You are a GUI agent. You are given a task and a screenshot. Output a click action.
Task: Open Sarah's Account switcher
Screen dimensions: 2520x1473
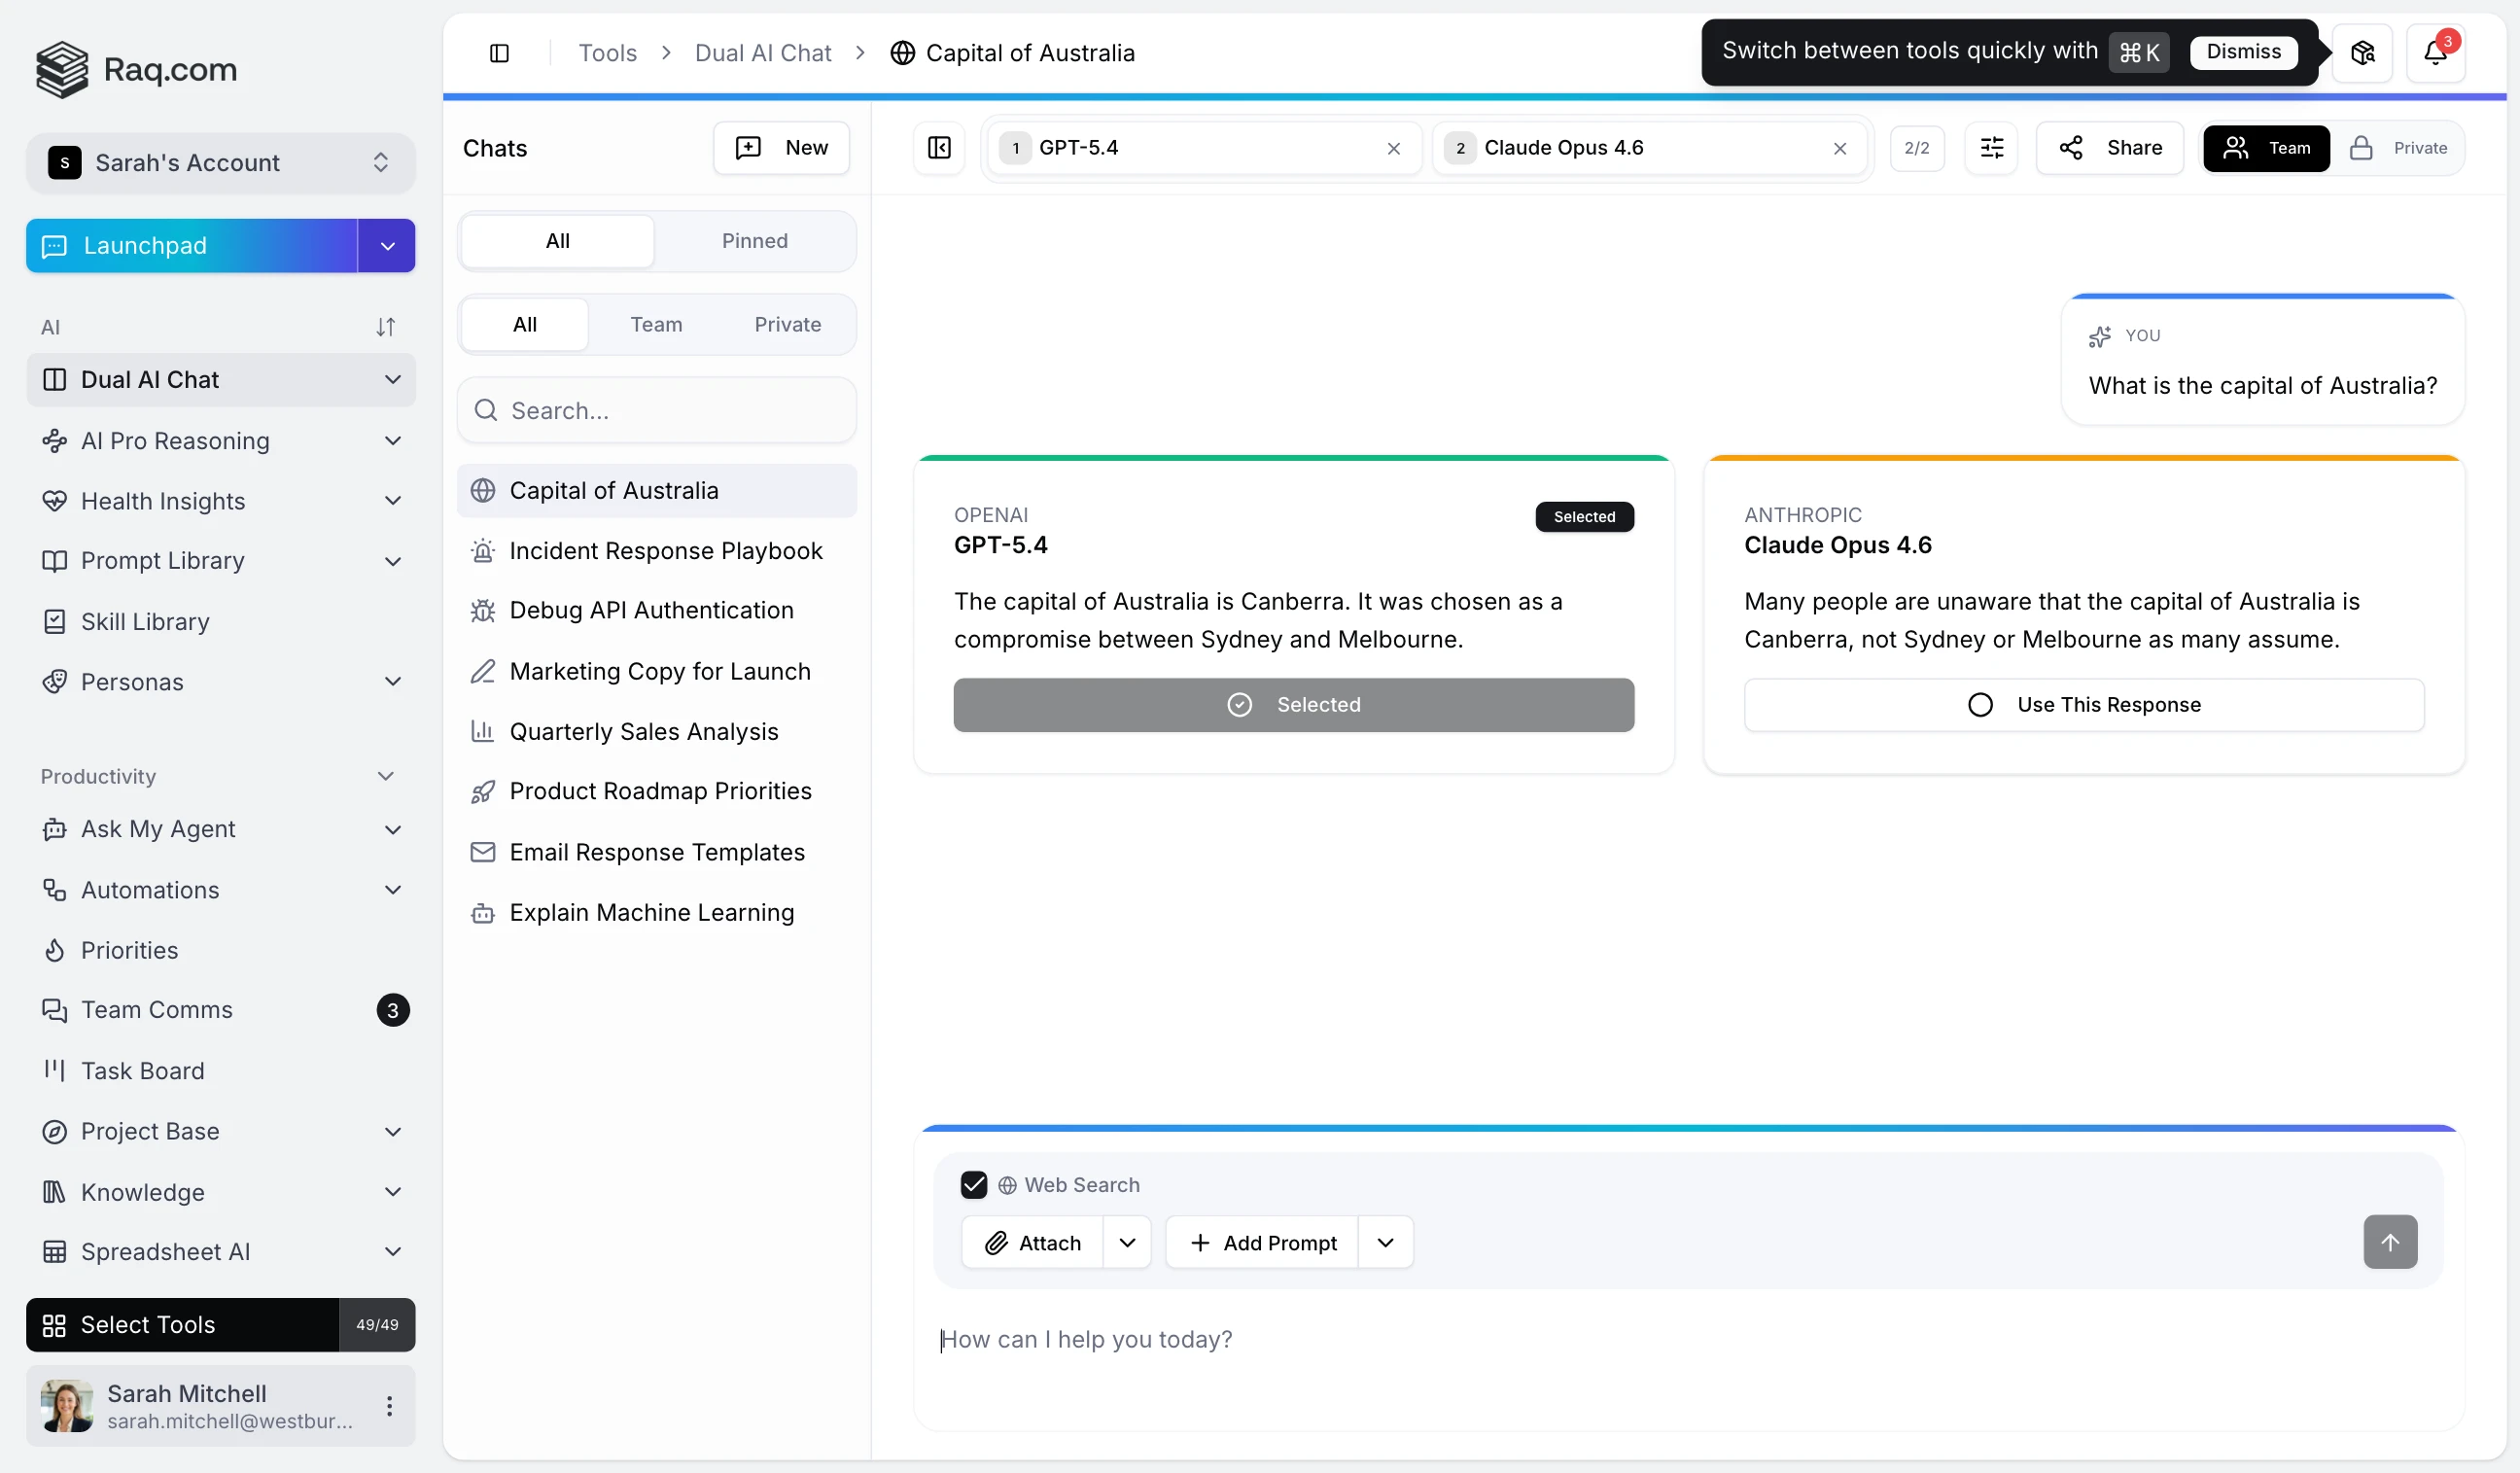220,163
